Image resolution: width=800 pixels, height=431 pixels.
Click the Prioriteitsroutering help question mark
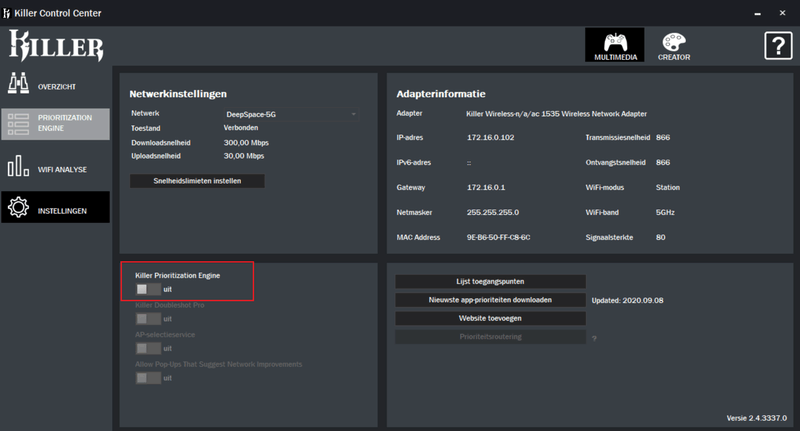(595, 338)
